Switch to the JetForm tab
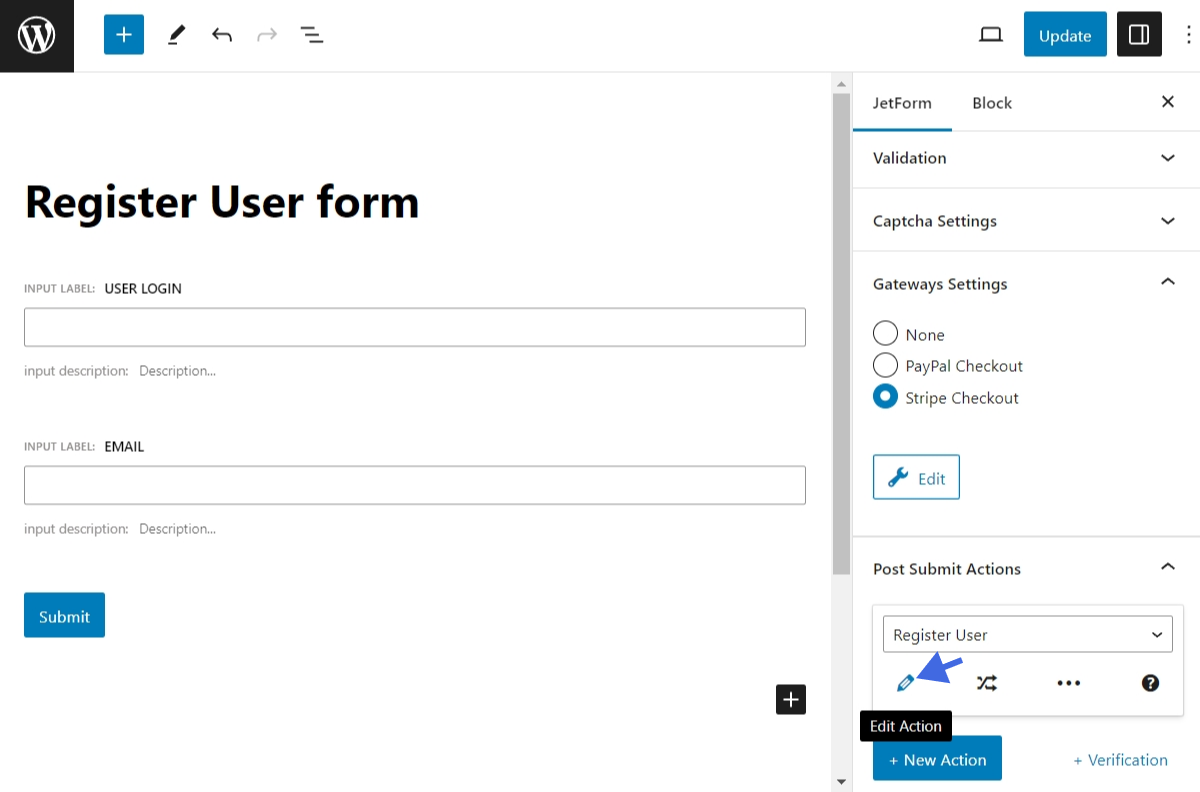Viewport: 1200px width, 792px height. tap(902, 102)
